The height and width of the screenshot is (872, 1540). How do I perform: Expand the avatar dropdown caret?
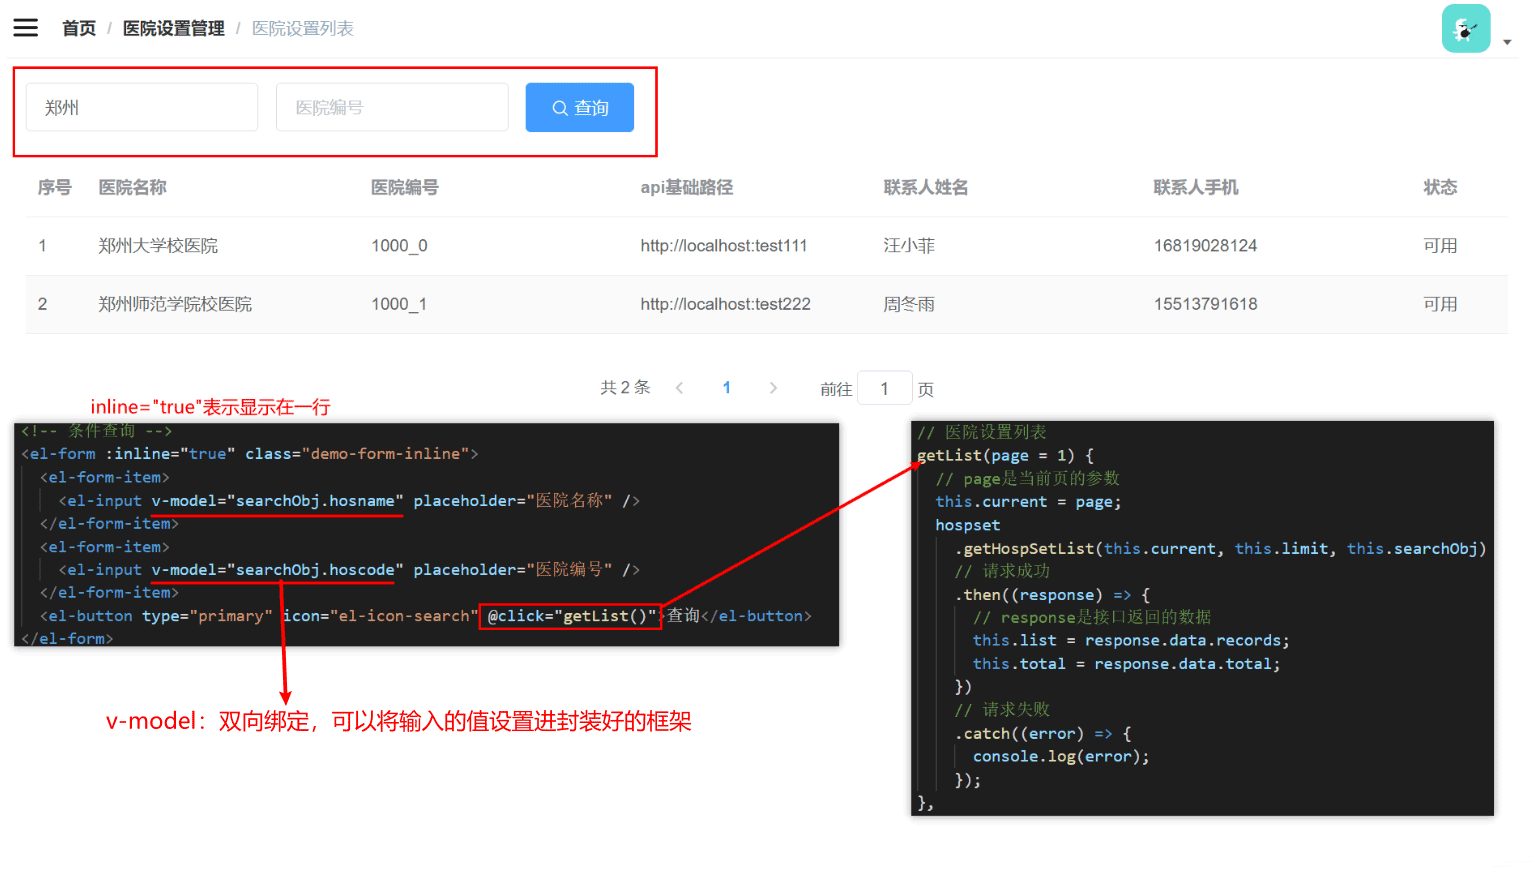1507,42
